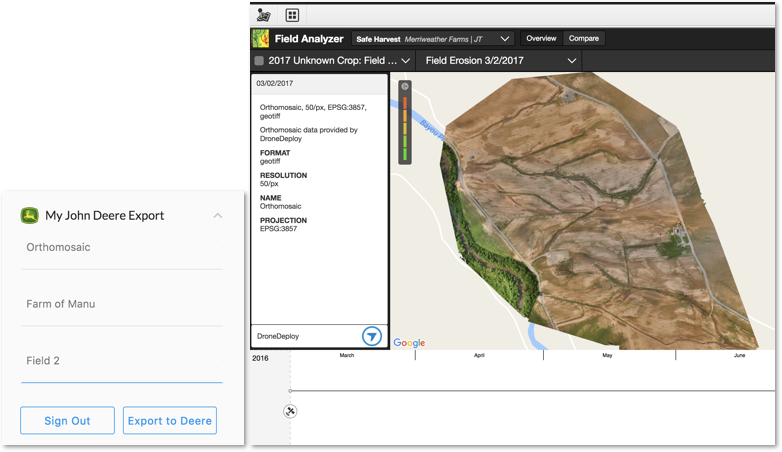Screen dimensions: 782x452
Task: Select the Farm of Manu field
Action: click(x=121, y=304)
